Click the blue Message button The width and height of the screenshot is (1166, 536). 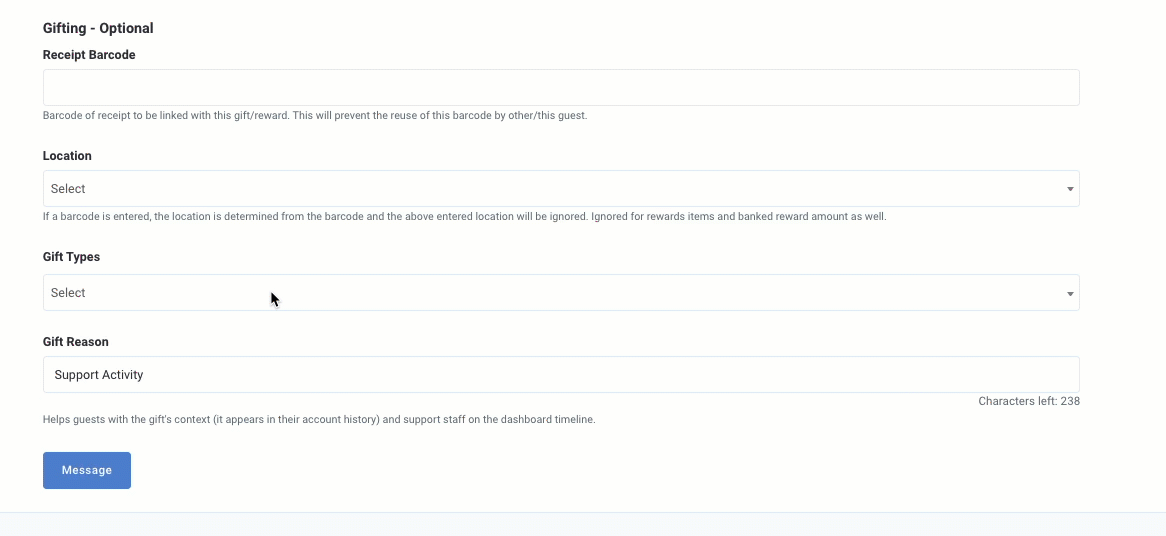87,471
